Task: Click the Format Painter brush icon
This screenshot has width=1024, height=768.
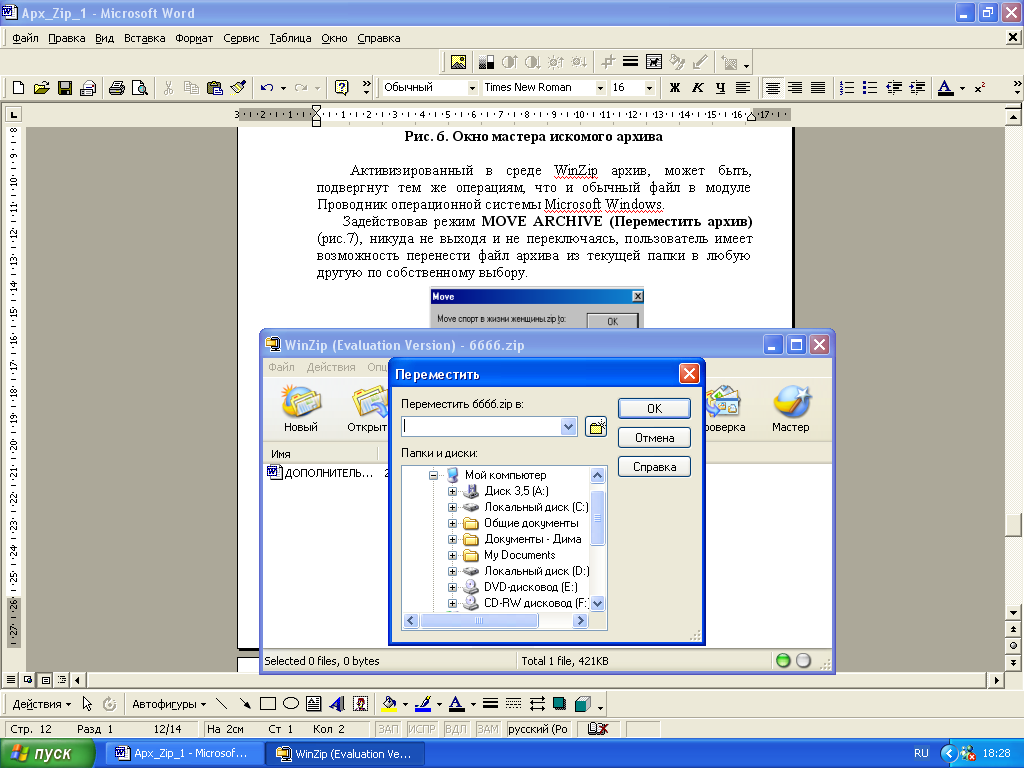Action: pyautogui.click(x=238, y=88)
